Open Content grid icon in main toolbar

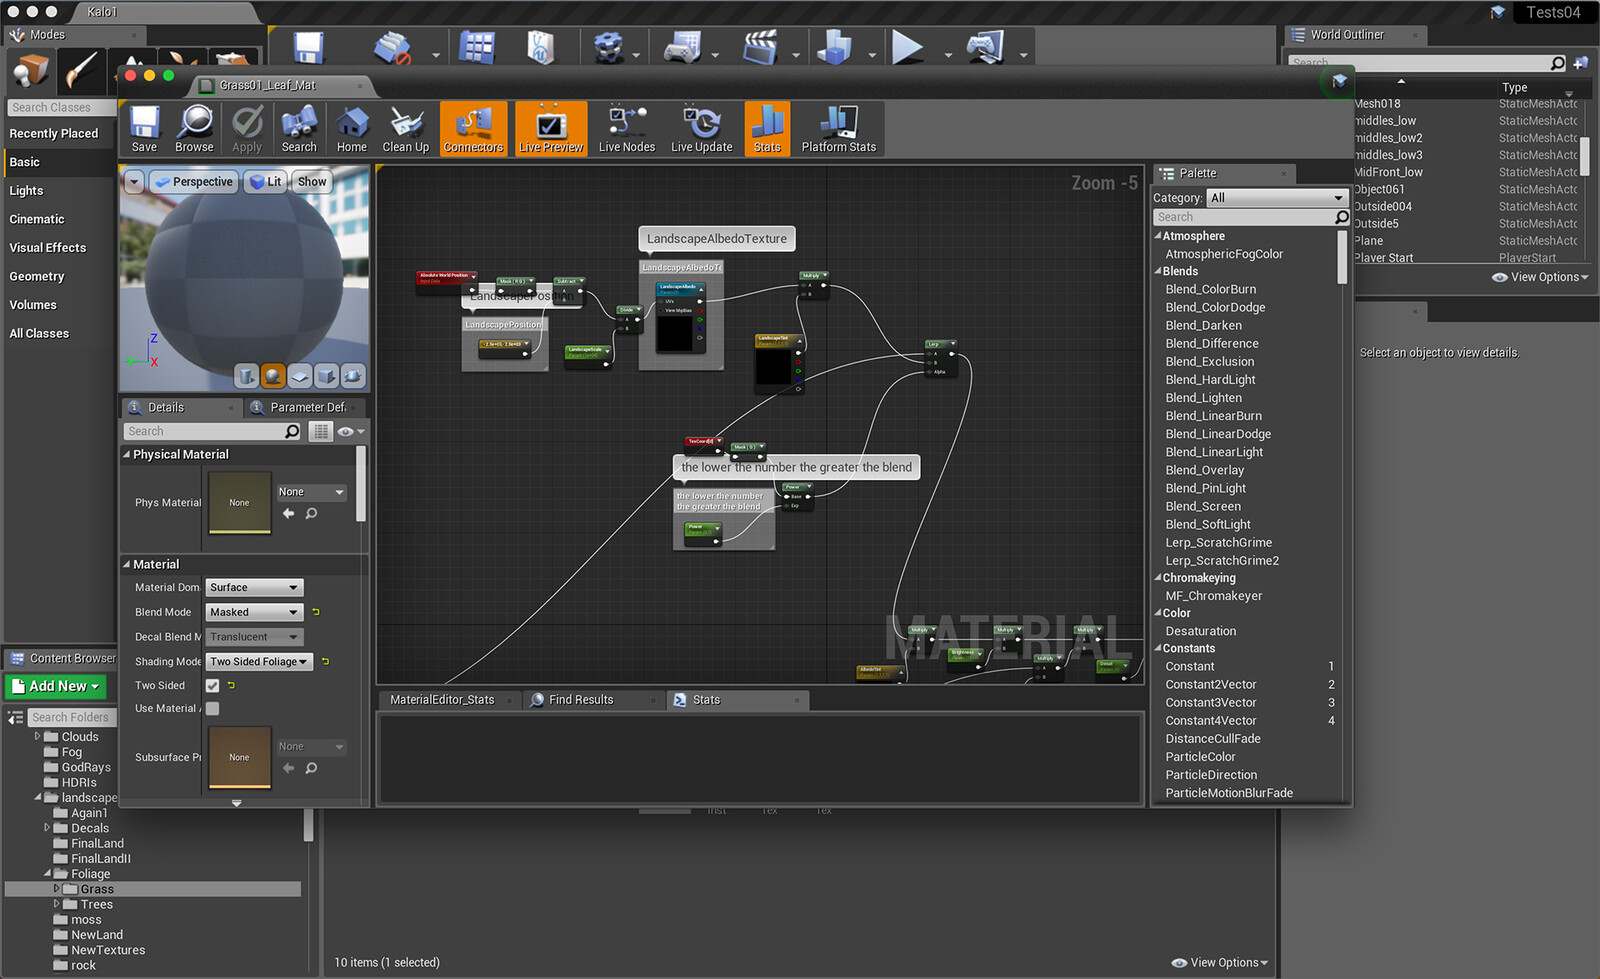(477, 47)
